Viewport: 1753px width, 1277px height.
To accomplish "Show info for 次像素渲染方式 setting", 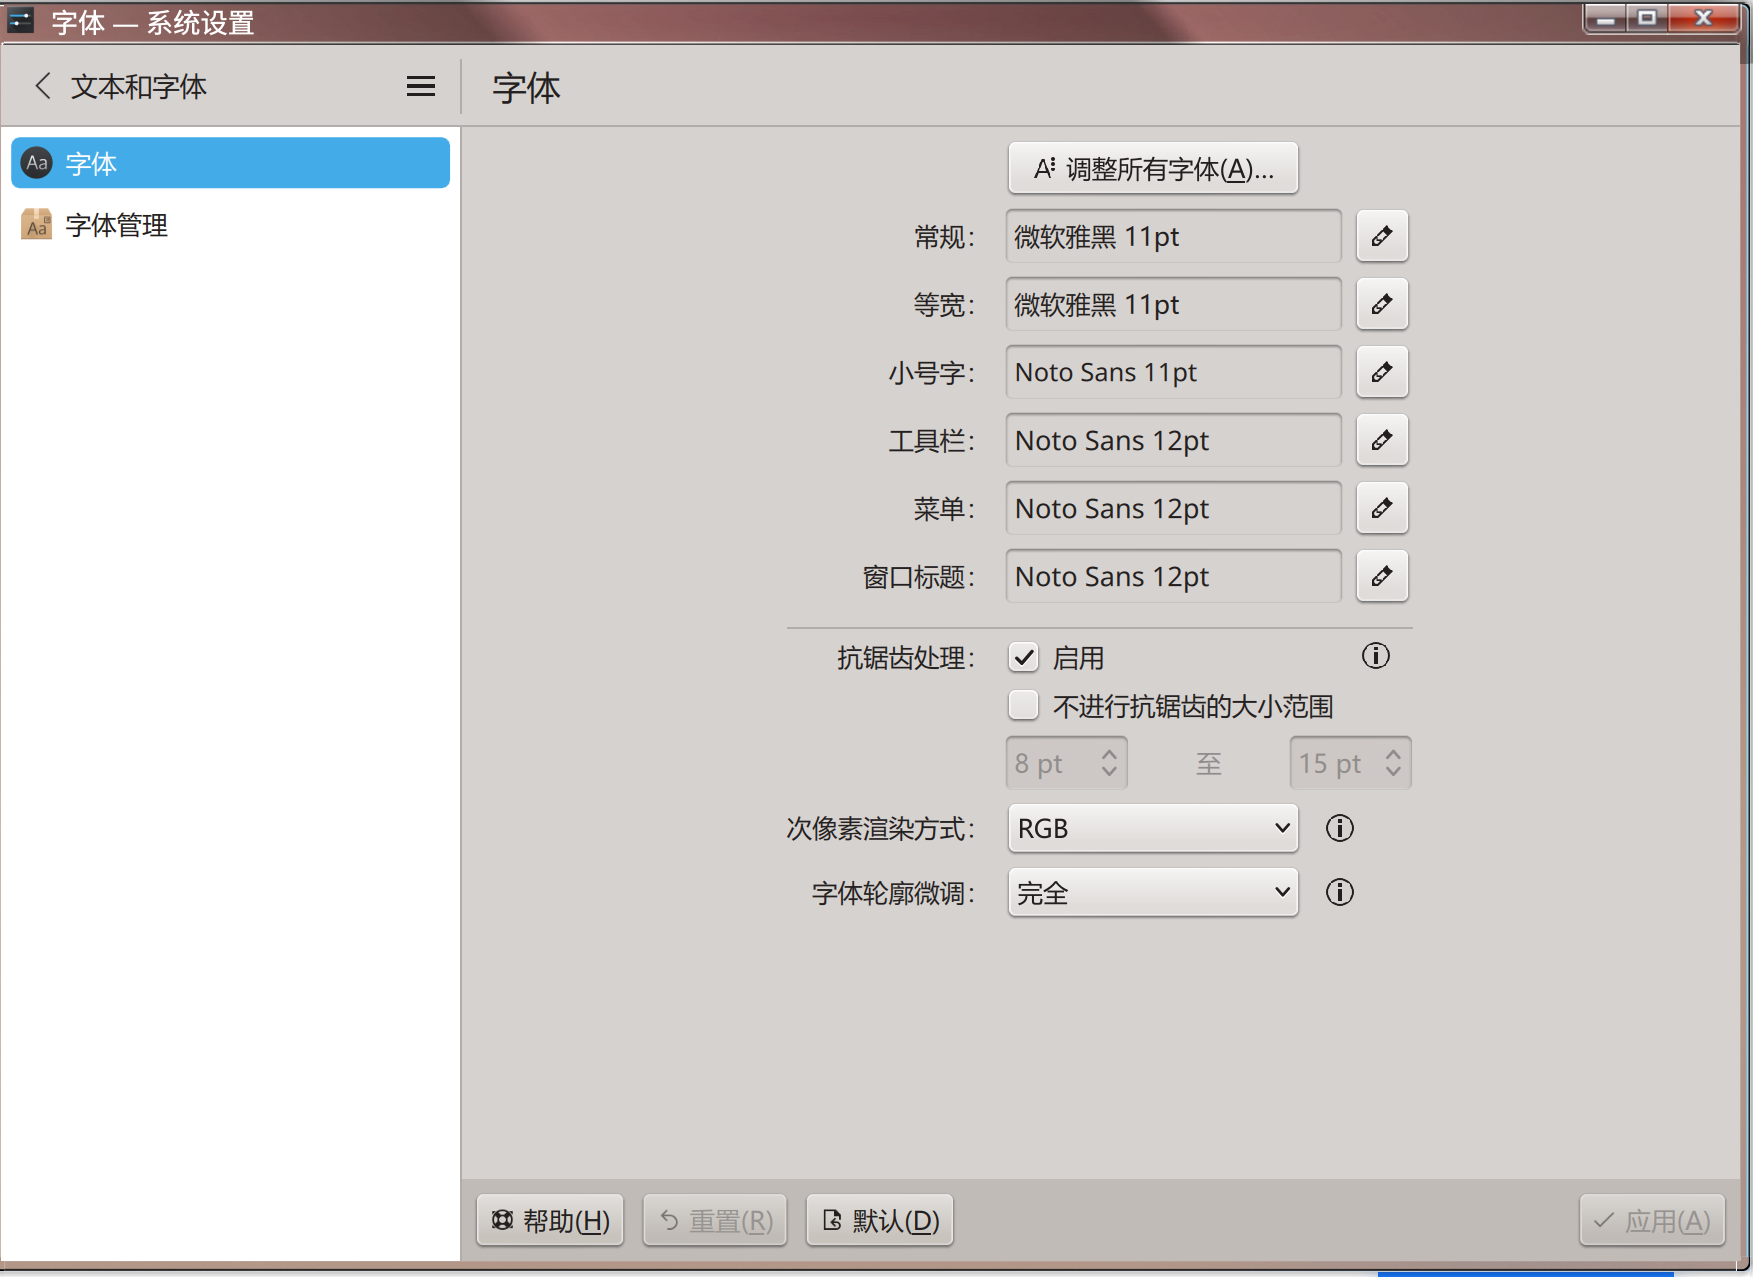I will coord(1340,828).
